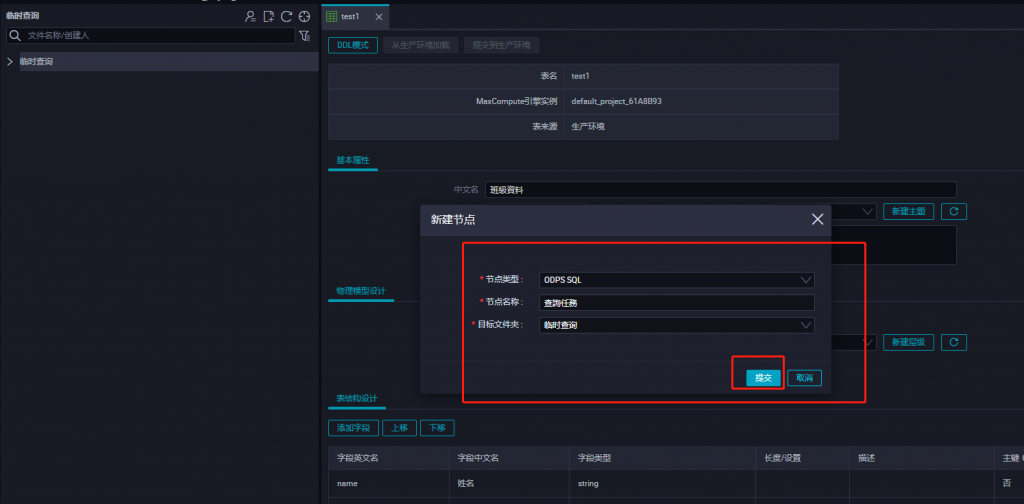The image size is (1024, 504).
Task: Open the 目标文件夹 dropdown
Action: (x=677, y=325)
